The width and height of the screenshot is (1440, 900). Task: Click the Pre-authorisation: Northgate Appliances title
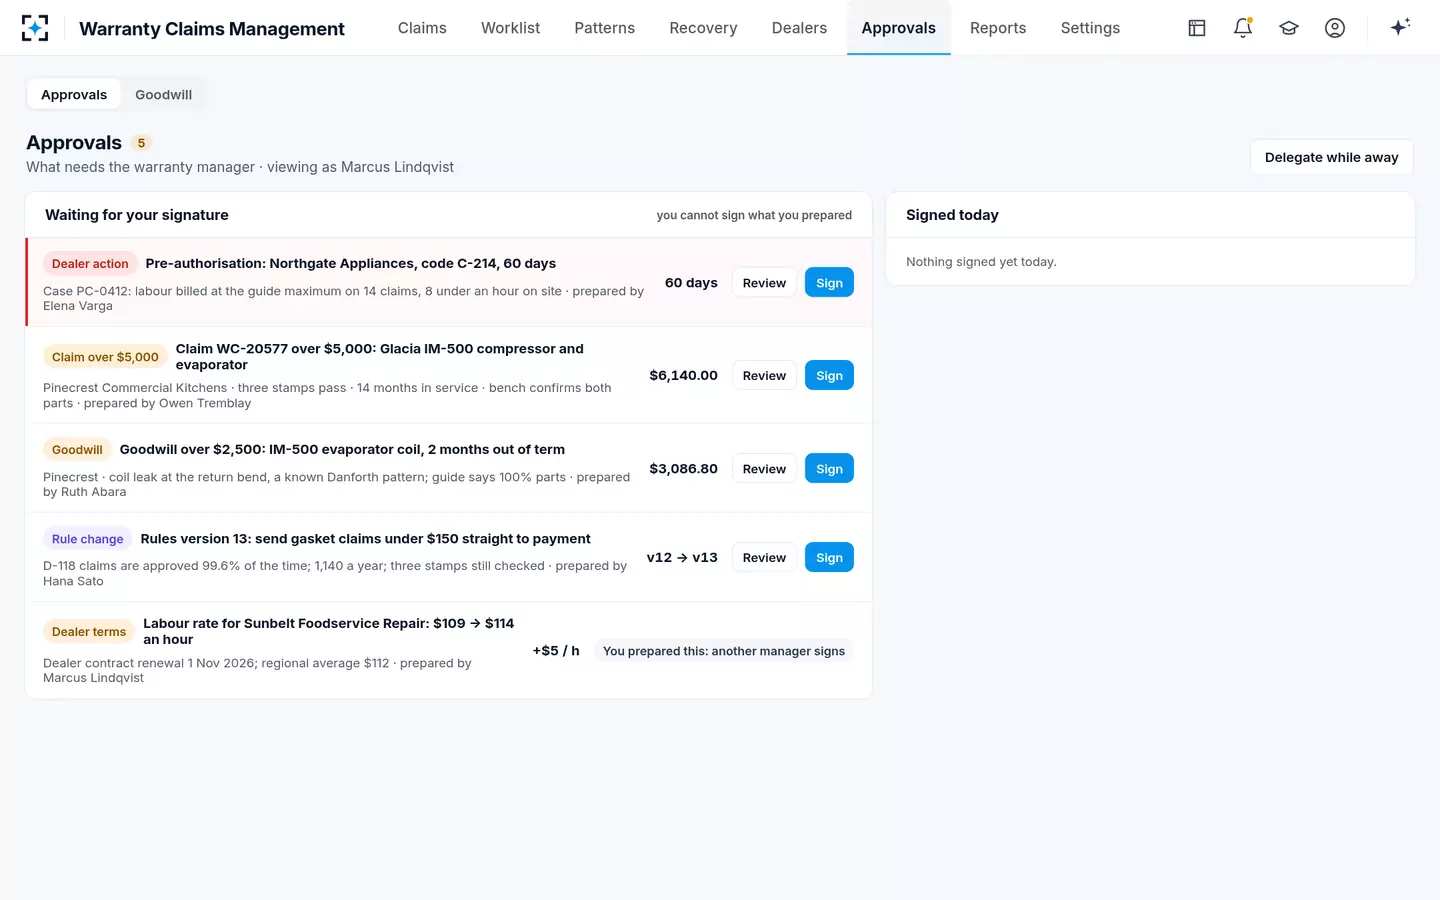(x=350, y=264)
